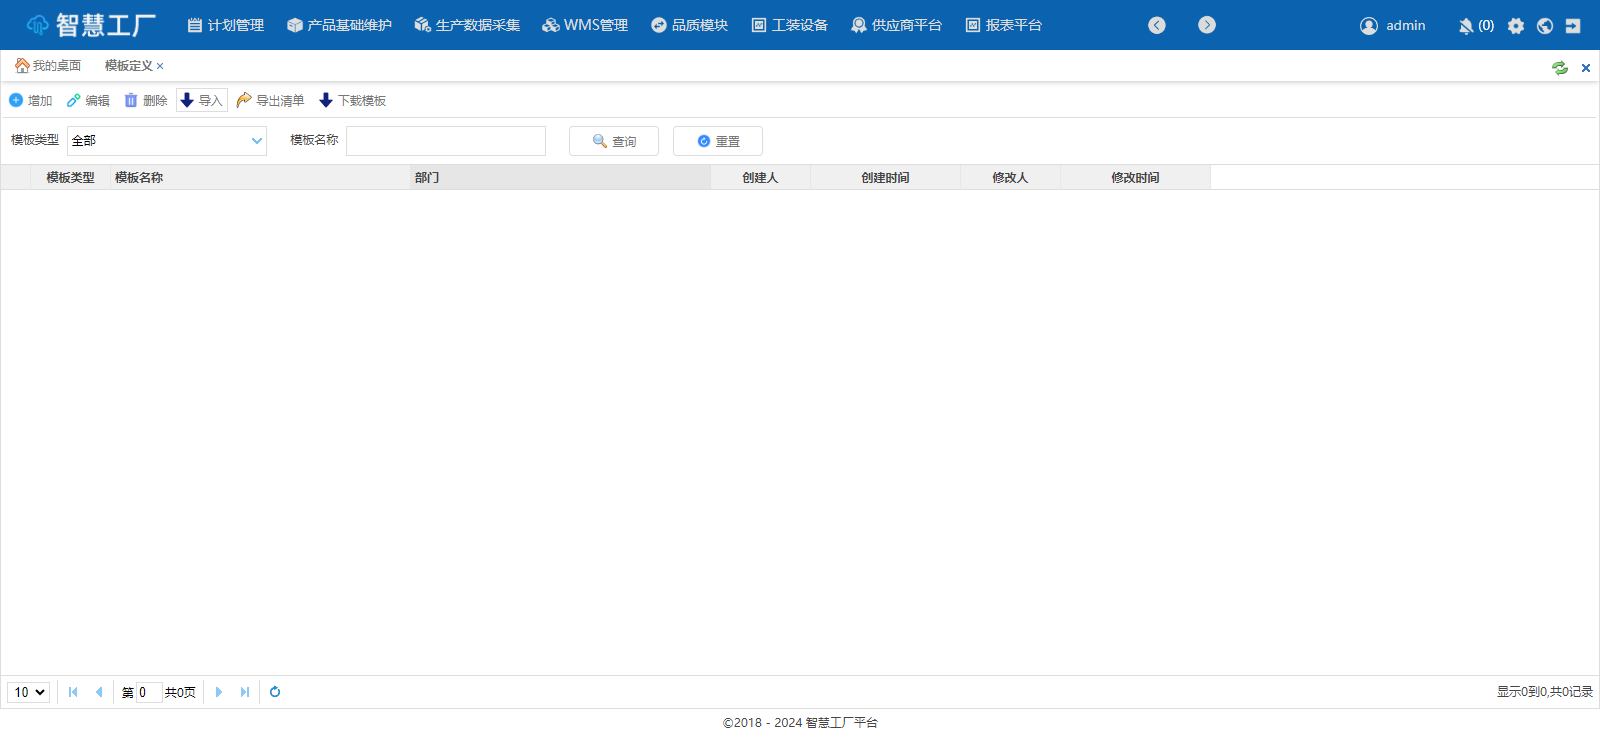The height and width of the screenshot is (739, 1600).
Task: Open the page size selector
Action: [29, 692]
